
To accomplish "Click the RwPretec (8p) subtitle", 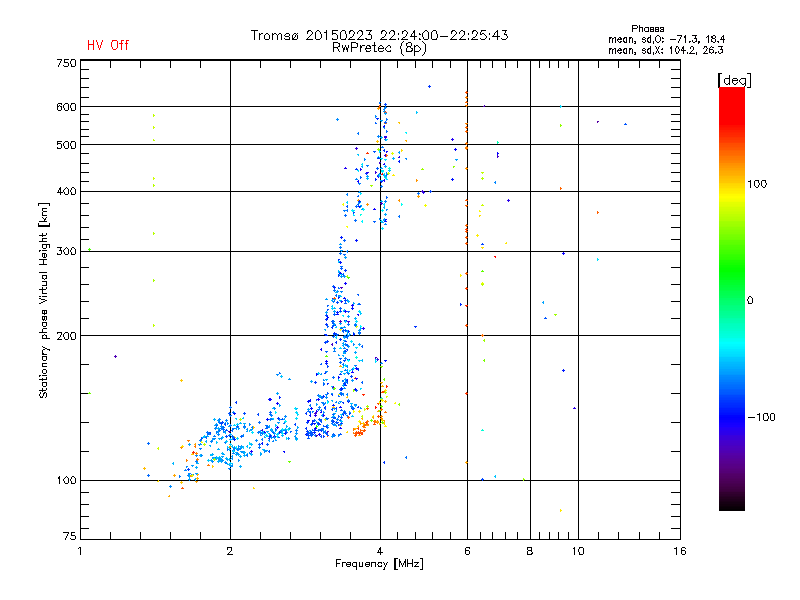I will [x=379, y=47].
